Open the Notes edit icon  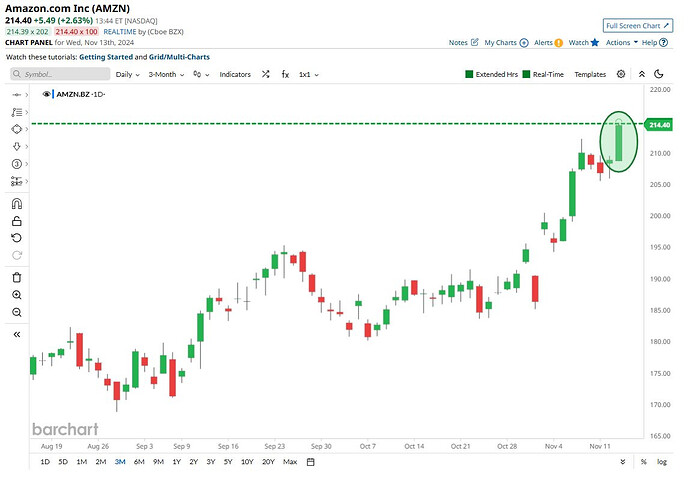475,42
